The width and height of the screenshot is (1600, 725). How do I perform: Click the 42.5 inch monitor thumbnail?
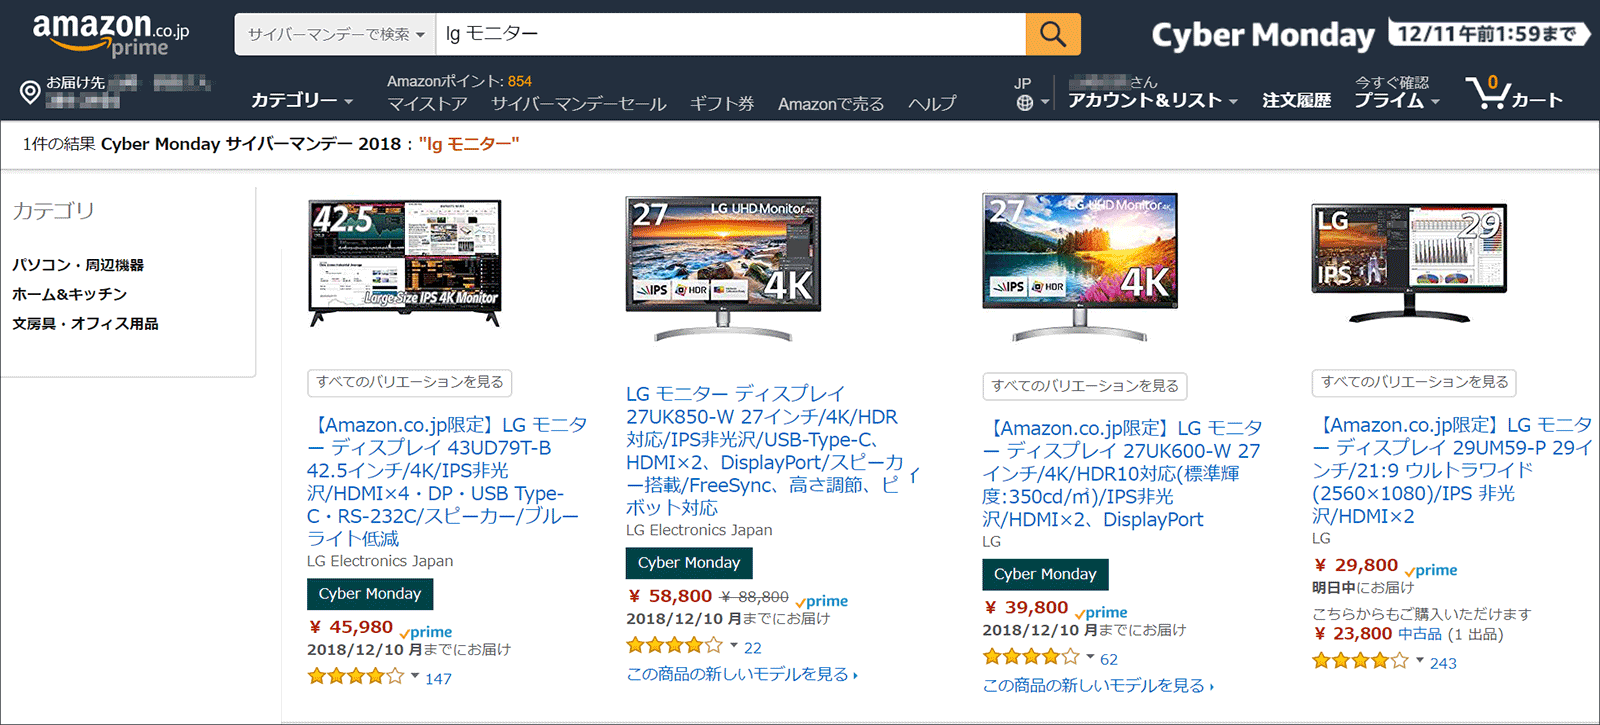(405, 261)
